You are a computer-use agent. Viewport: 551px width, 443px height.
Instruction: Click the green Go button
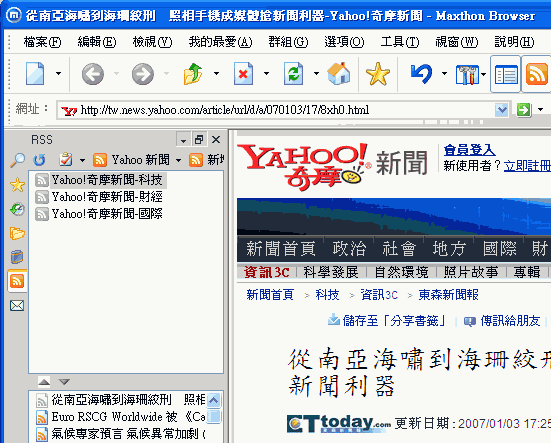tap(524, 110)
